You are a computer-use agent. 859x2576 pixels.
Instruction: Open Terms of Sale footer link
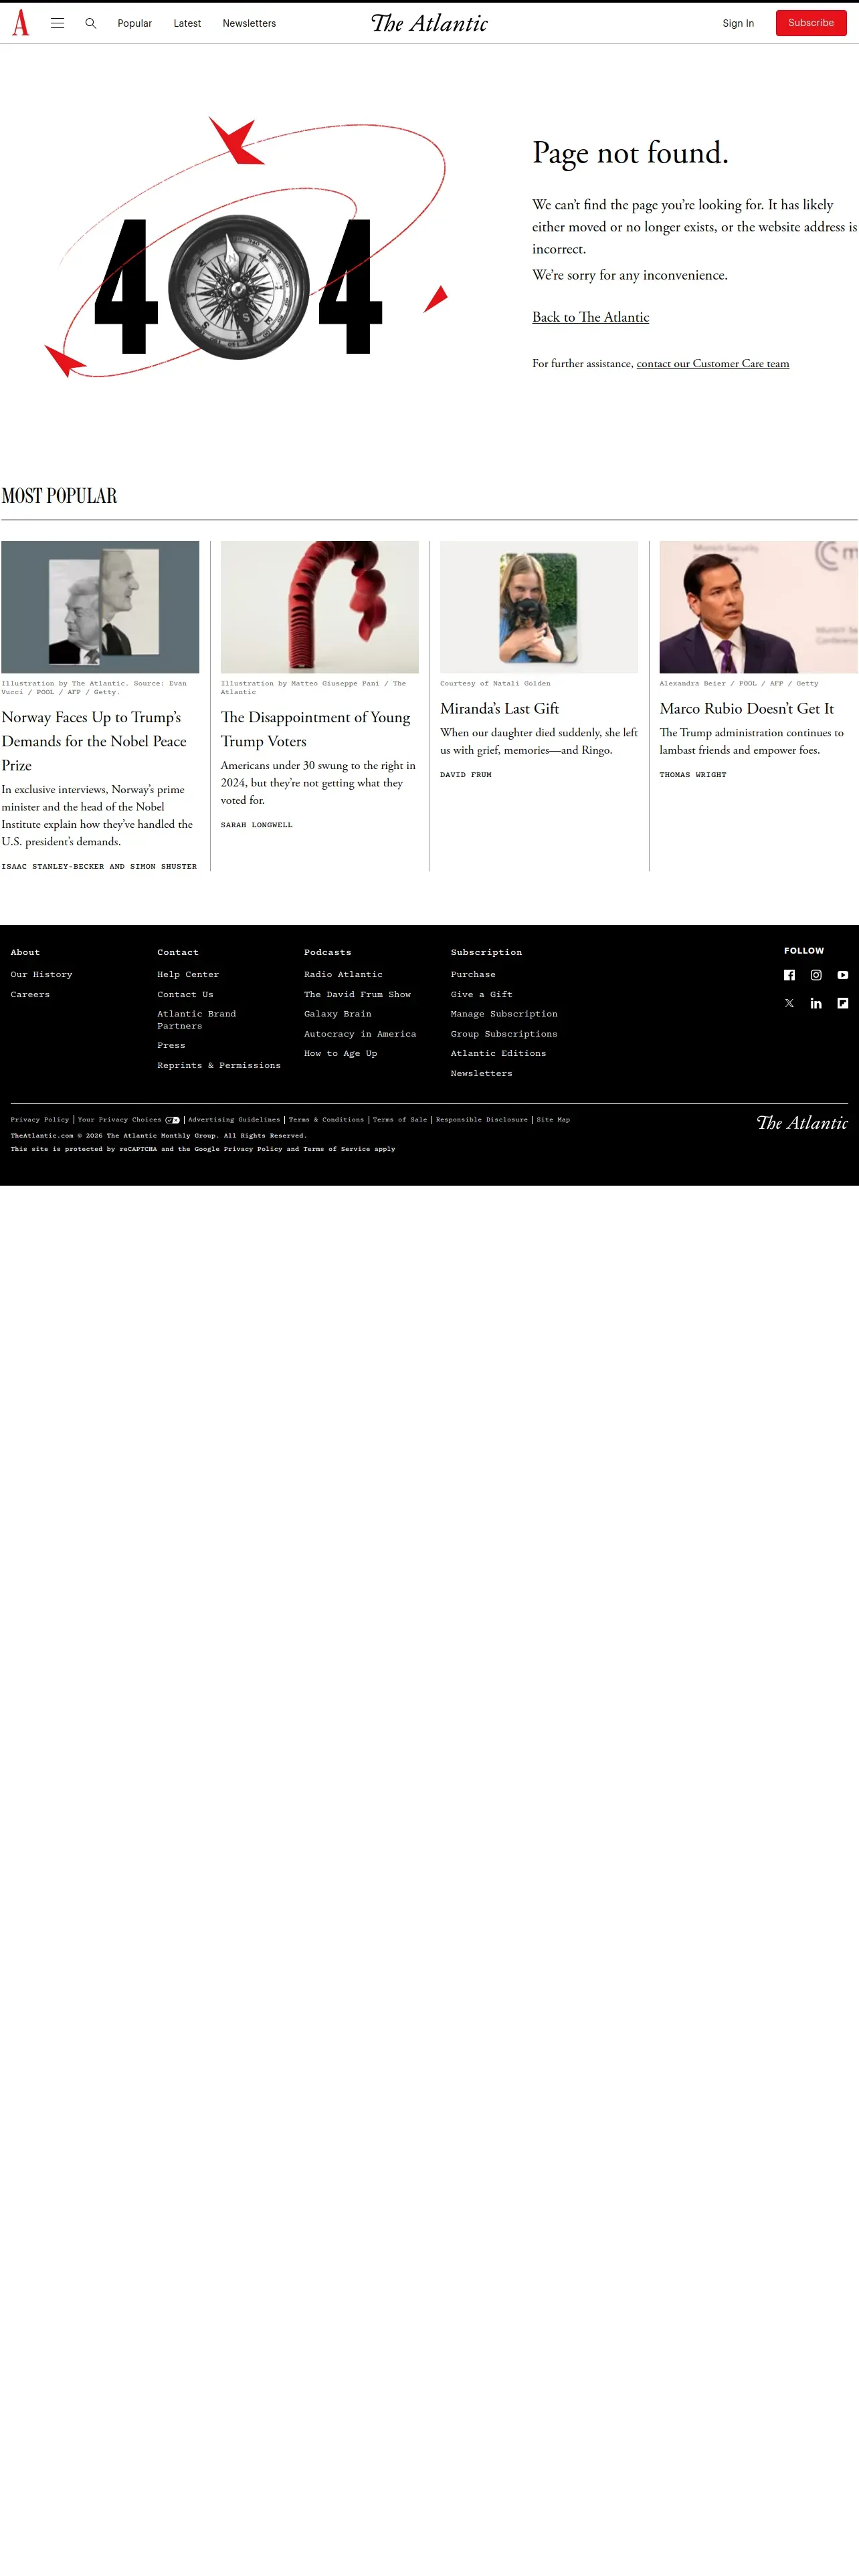click(400, 1120)
